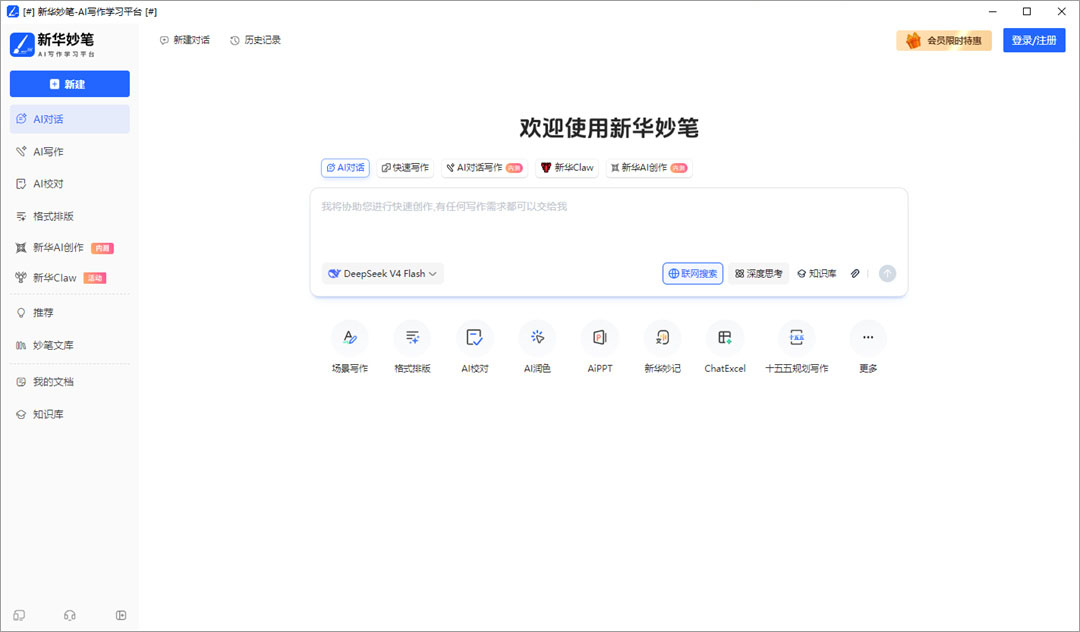Image resolution: width=1080 pixels, height=632 pixels.
Task: Expand the 更多 tools button
Action: click(868, 337)
